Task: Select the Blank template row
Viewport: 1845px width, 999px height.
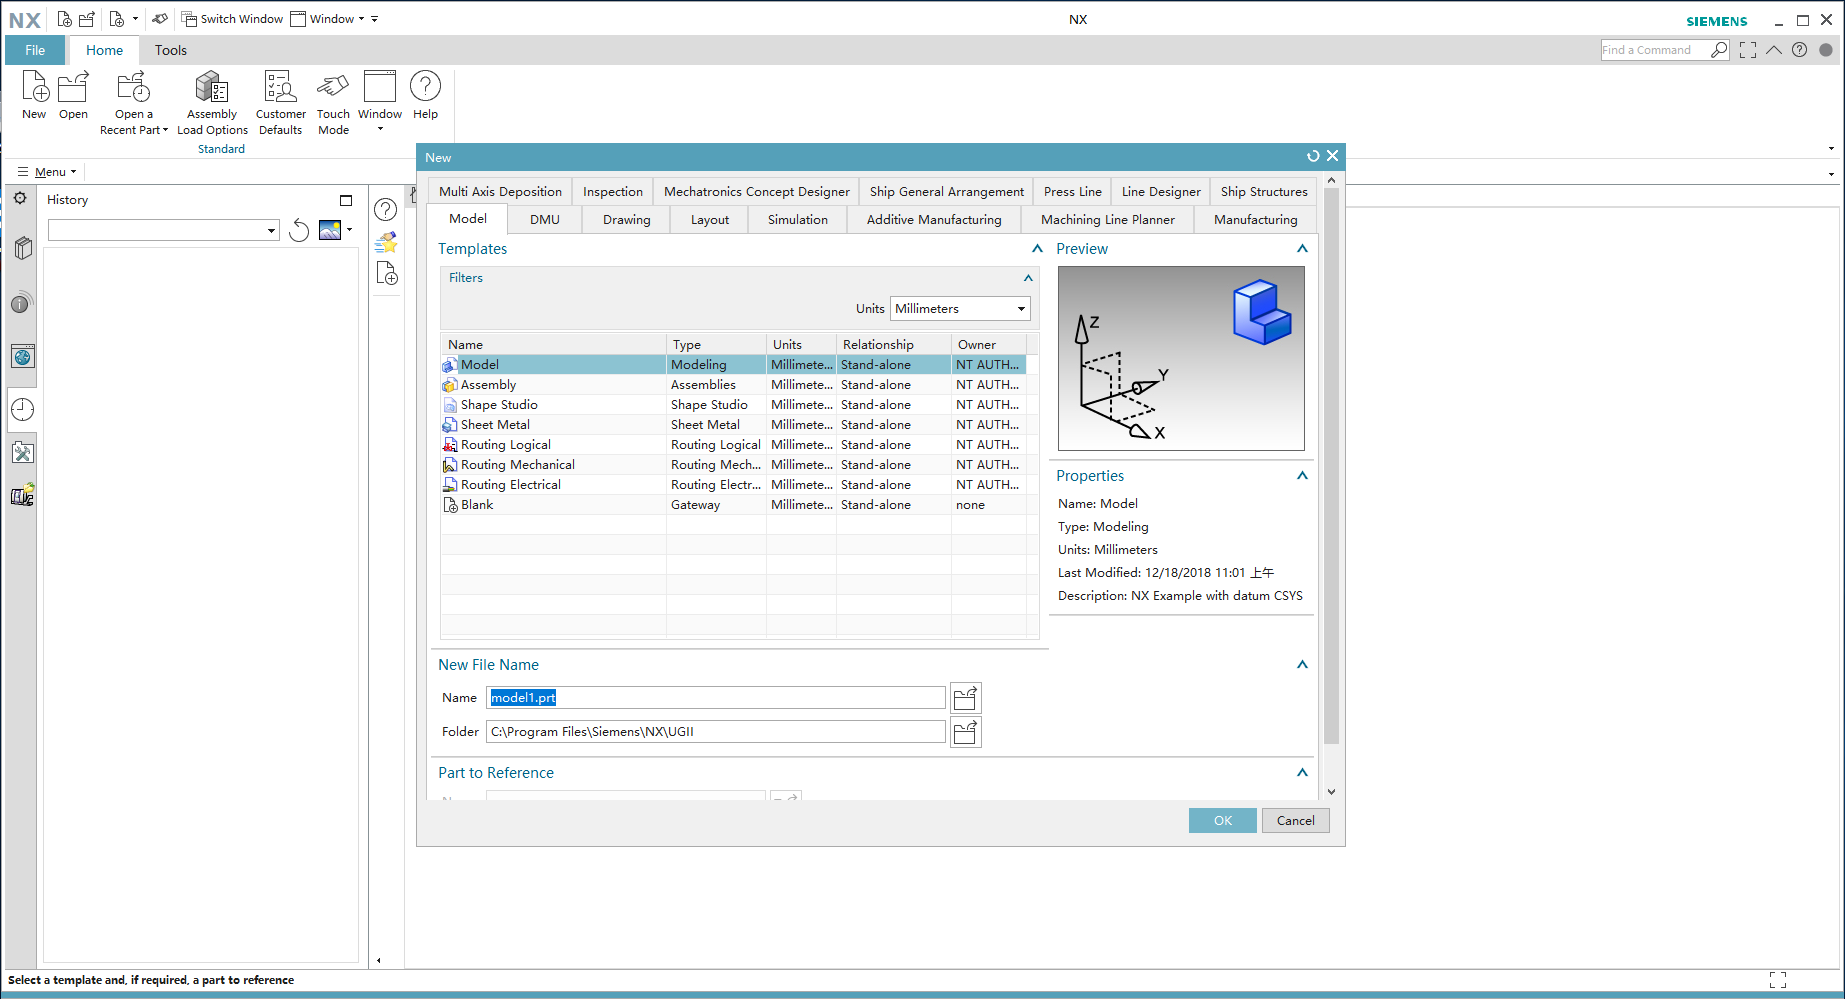Action: (x=733, y=505)
